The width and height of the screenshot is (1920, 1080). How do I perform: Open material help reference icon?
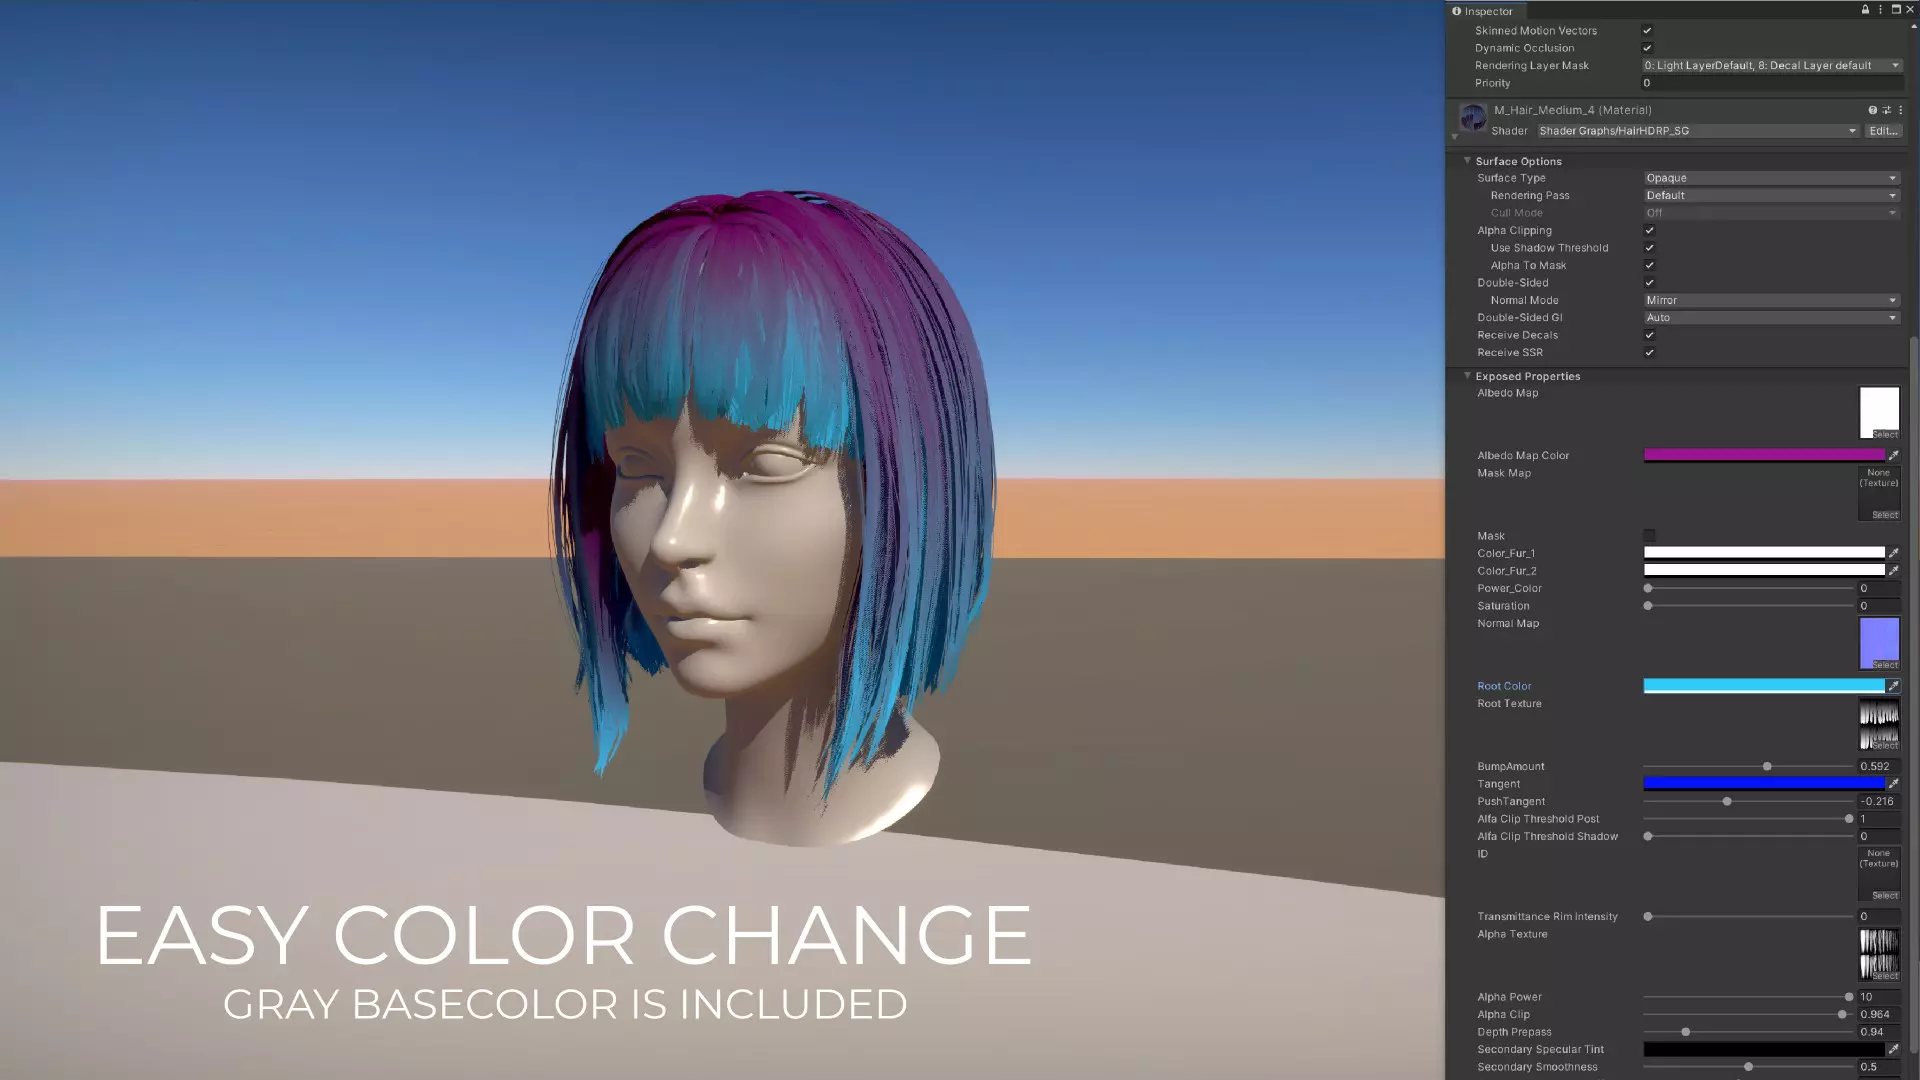click(1872, 110)
